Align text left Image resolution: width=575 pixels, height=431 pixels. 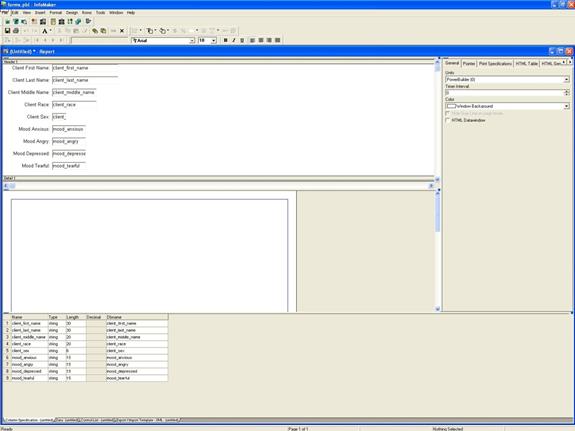point(252,40)
